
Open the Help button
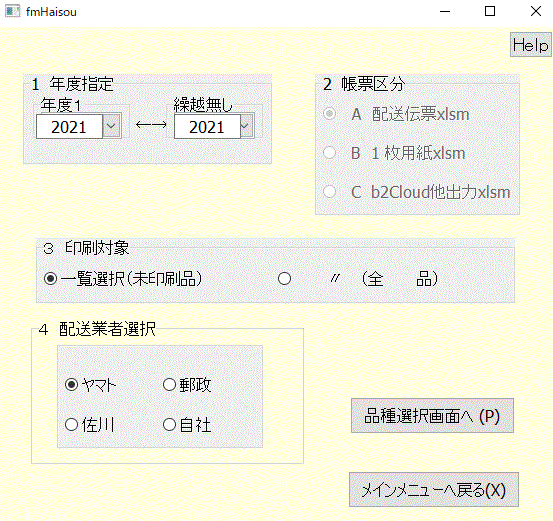[x=530, y=44]
